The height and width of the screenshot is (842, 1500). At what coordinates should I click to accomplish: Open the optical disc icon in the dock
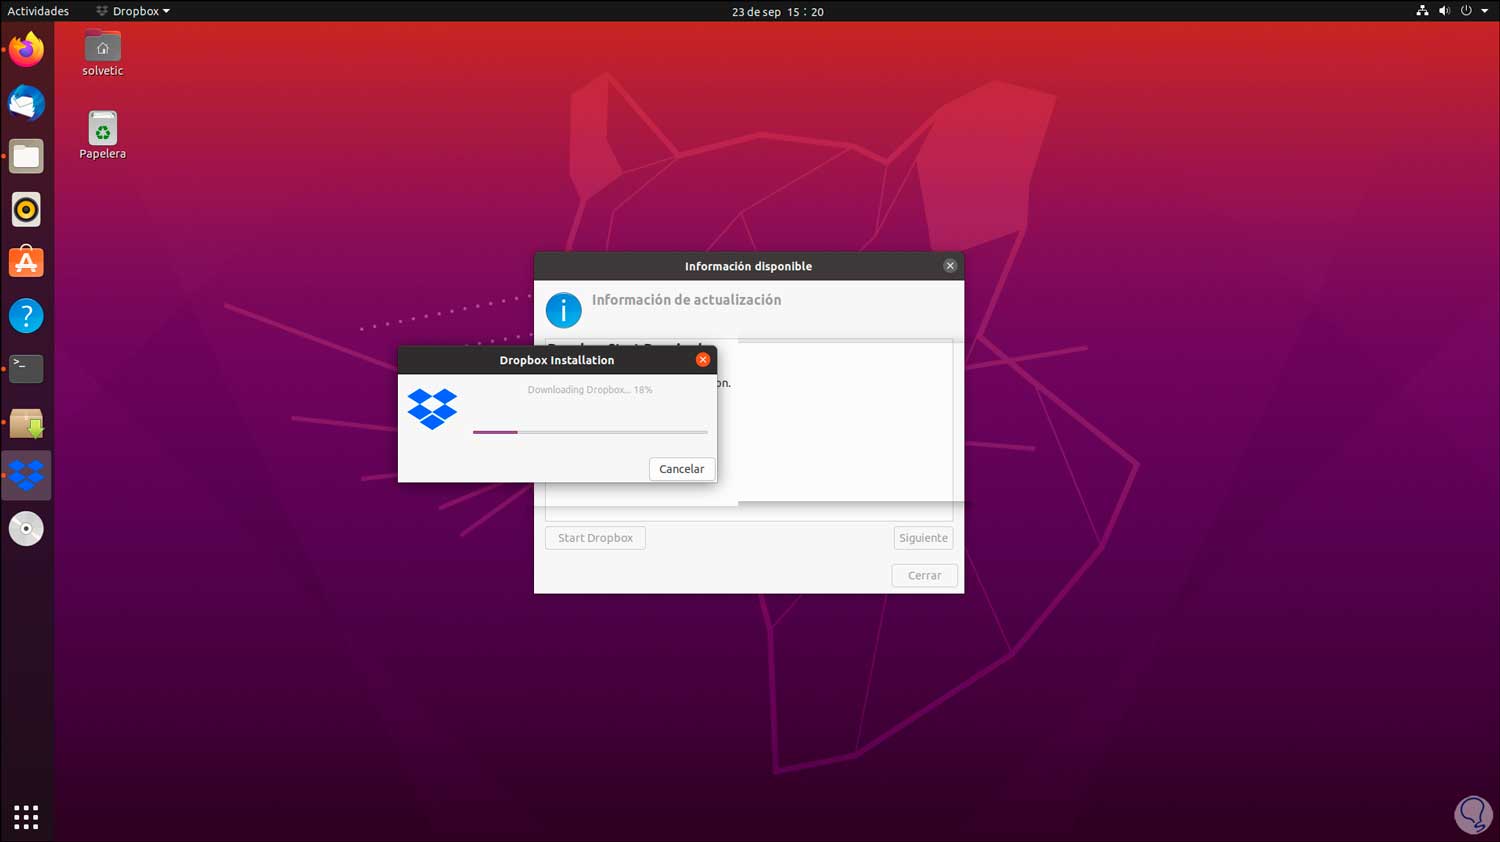click(27, 528)
